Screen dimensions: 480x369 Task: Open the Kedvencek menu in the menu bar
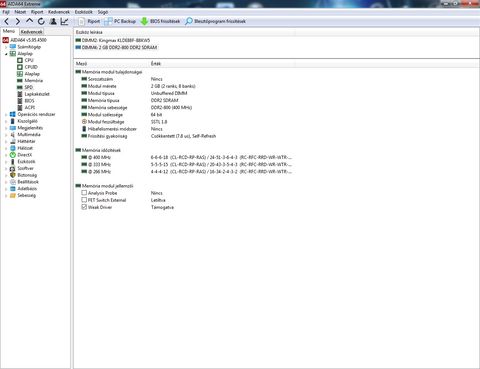59,12
